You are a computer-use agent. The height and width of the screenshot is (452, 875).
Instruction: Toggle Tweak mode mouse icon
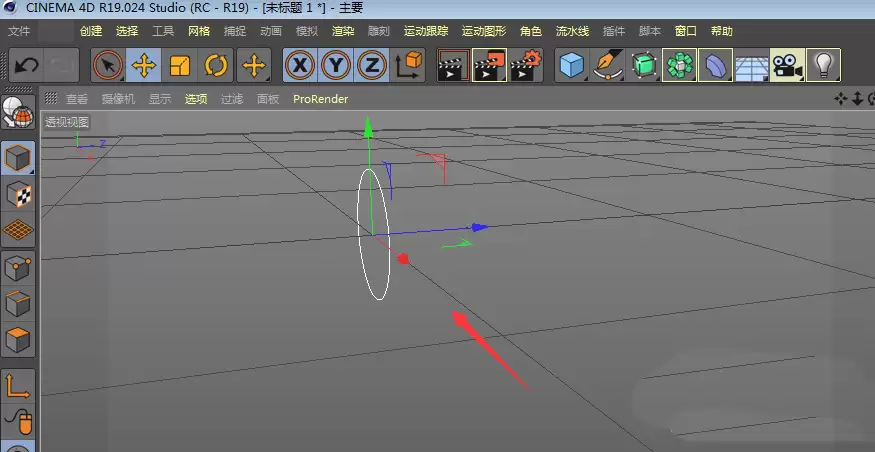click(18, 422)
